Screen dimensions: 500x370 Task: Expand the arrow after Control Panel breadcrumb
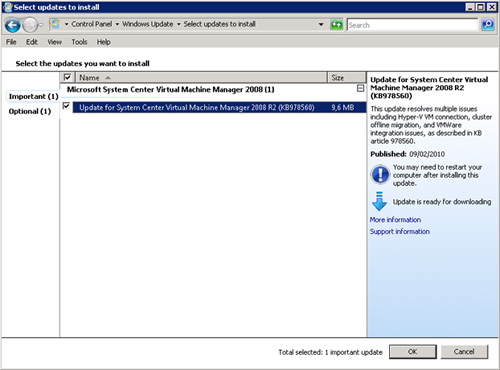[117, 24]
